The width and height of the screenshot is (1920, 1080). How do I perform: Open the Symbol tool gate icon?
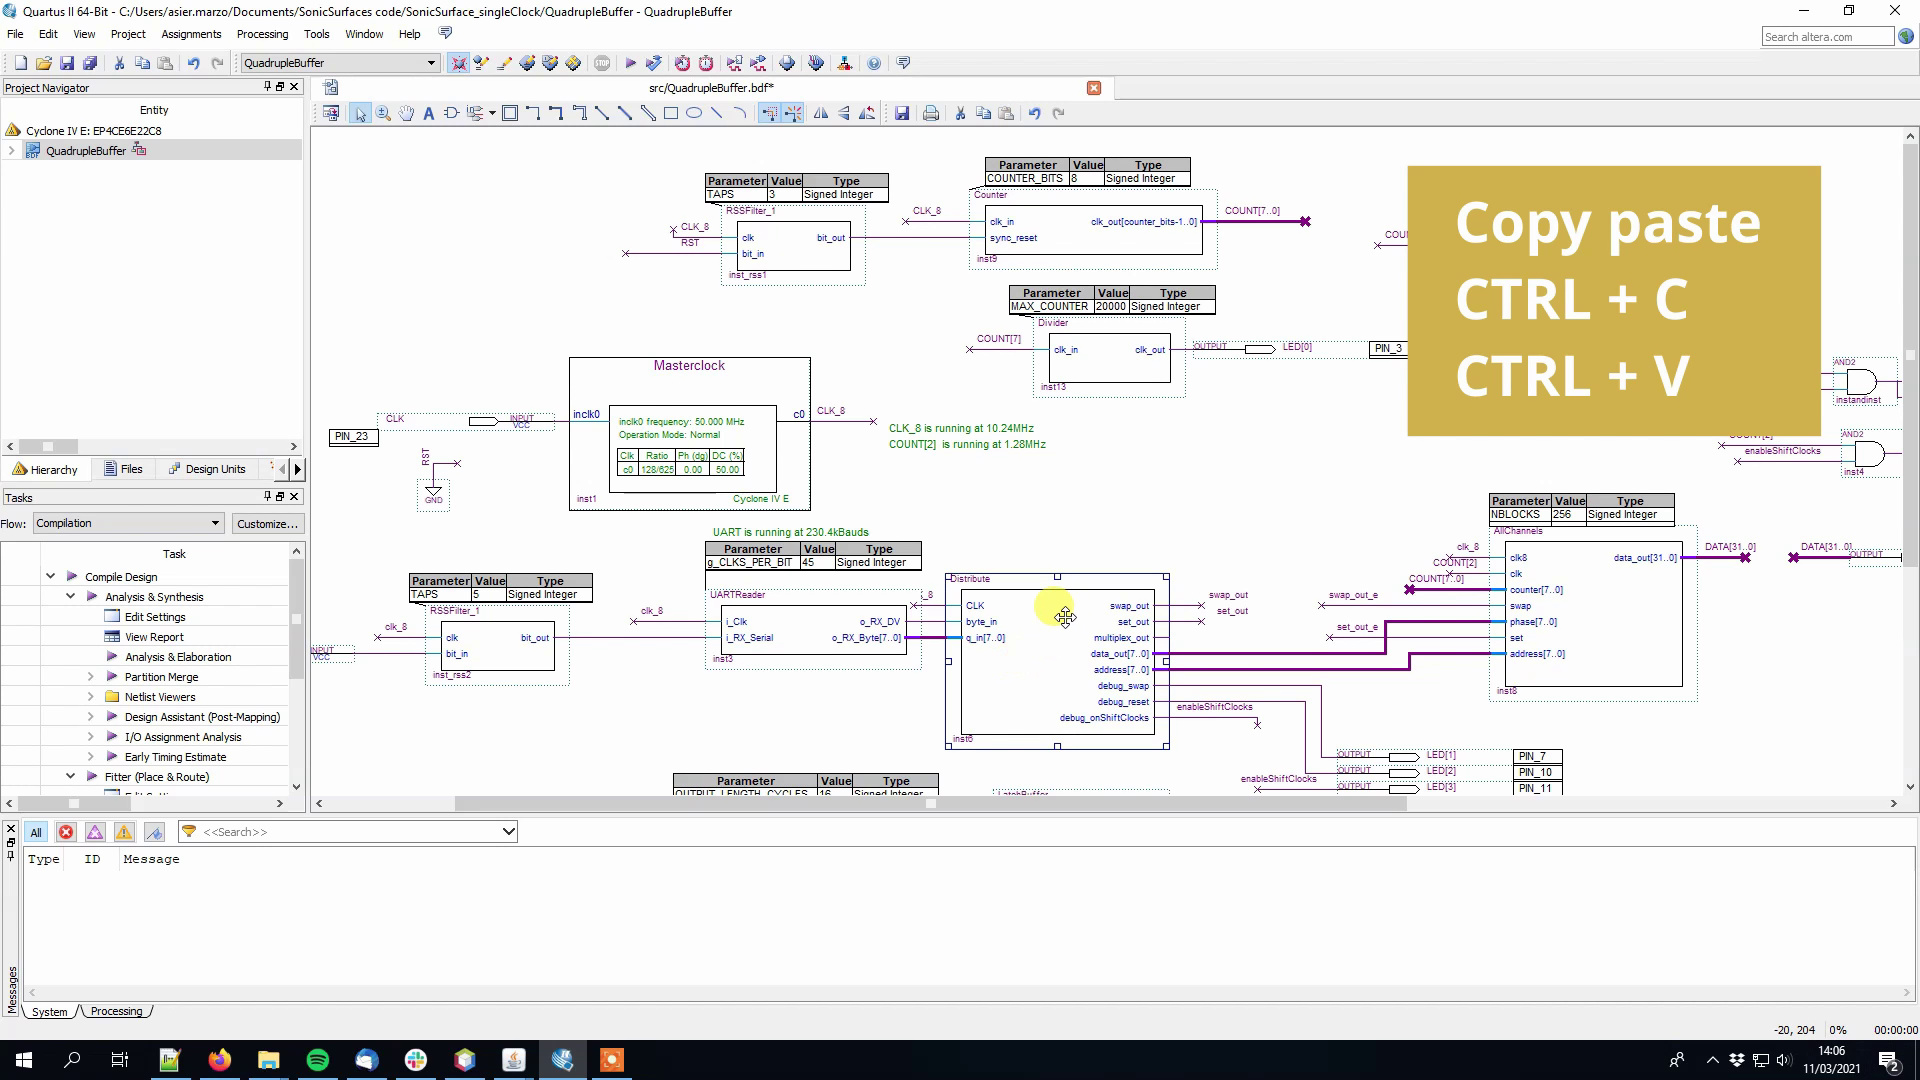pos(451,114)
